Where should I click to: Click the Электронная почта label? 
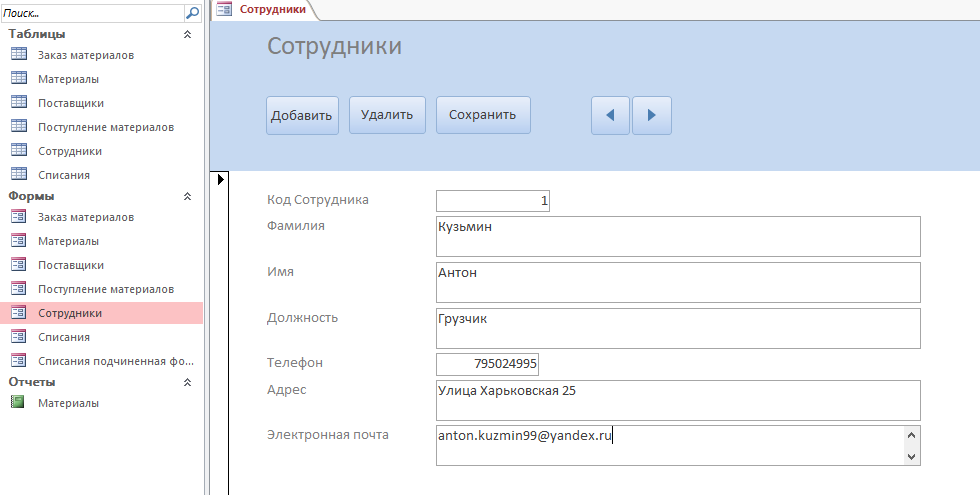pyautogui.click(x=328, y=434)
